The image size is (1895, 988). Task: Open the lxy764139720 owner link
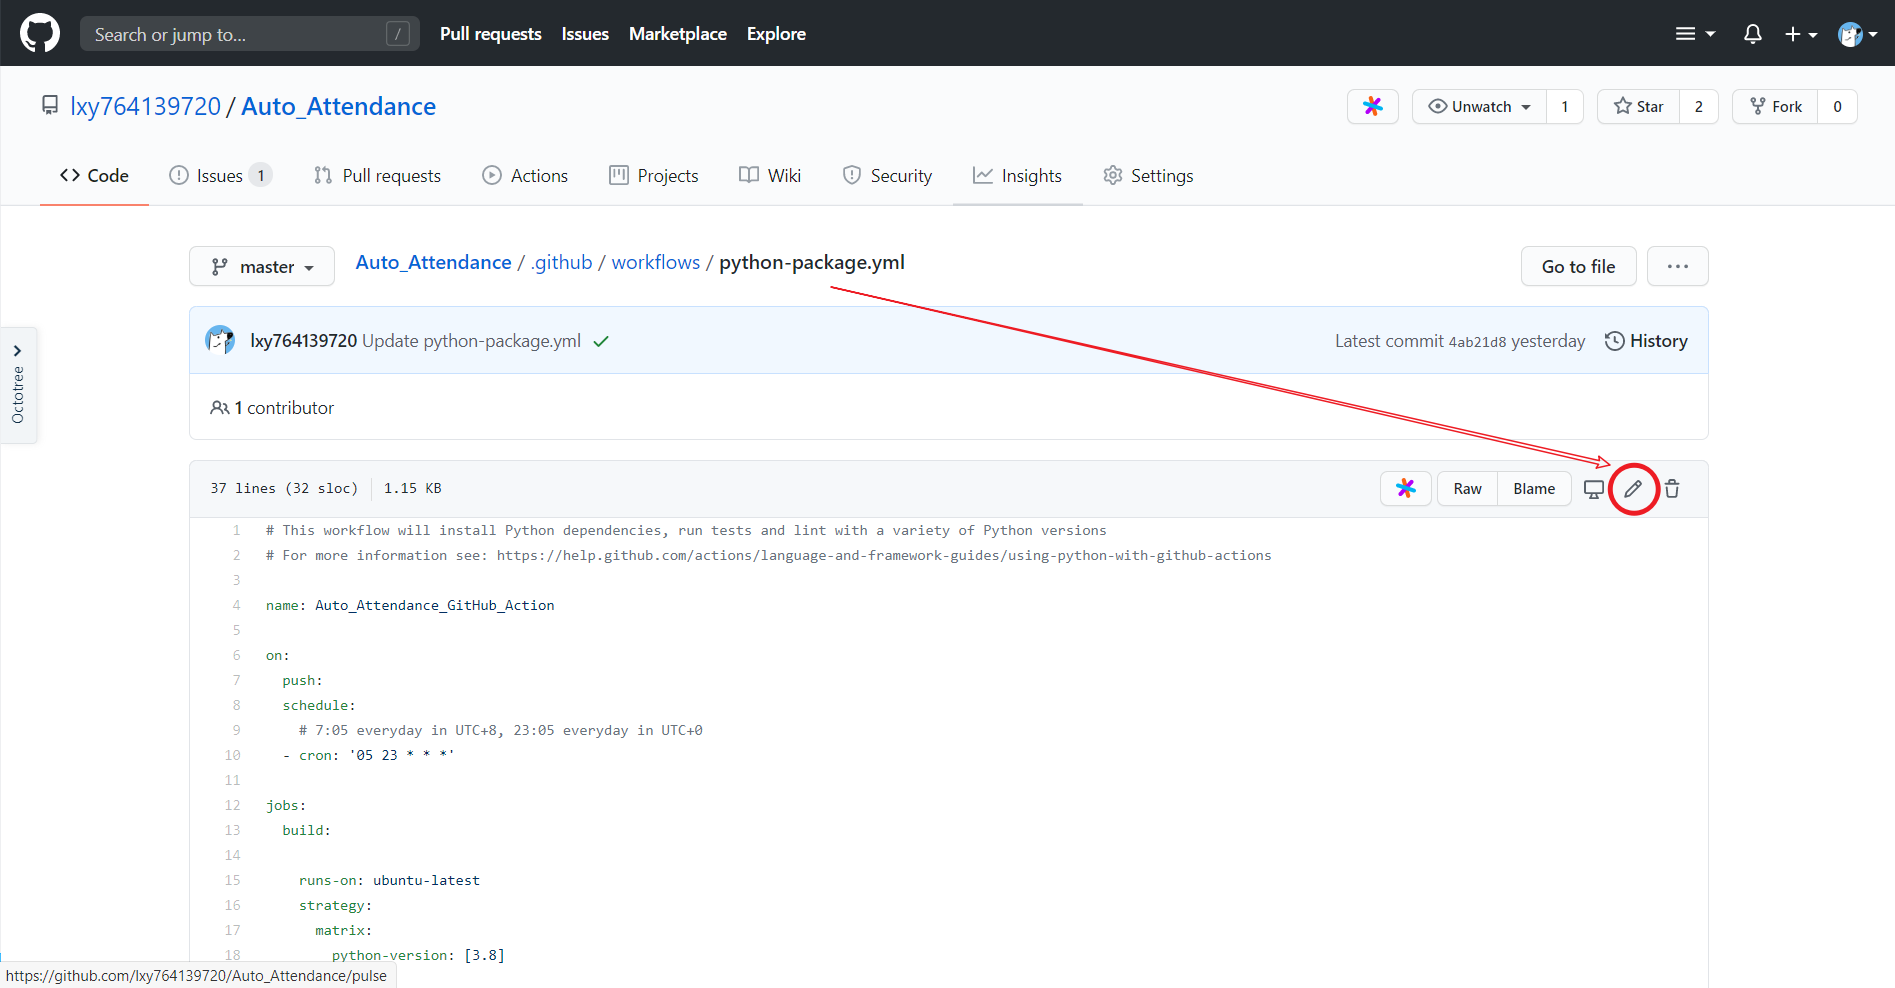pos(145,106)
